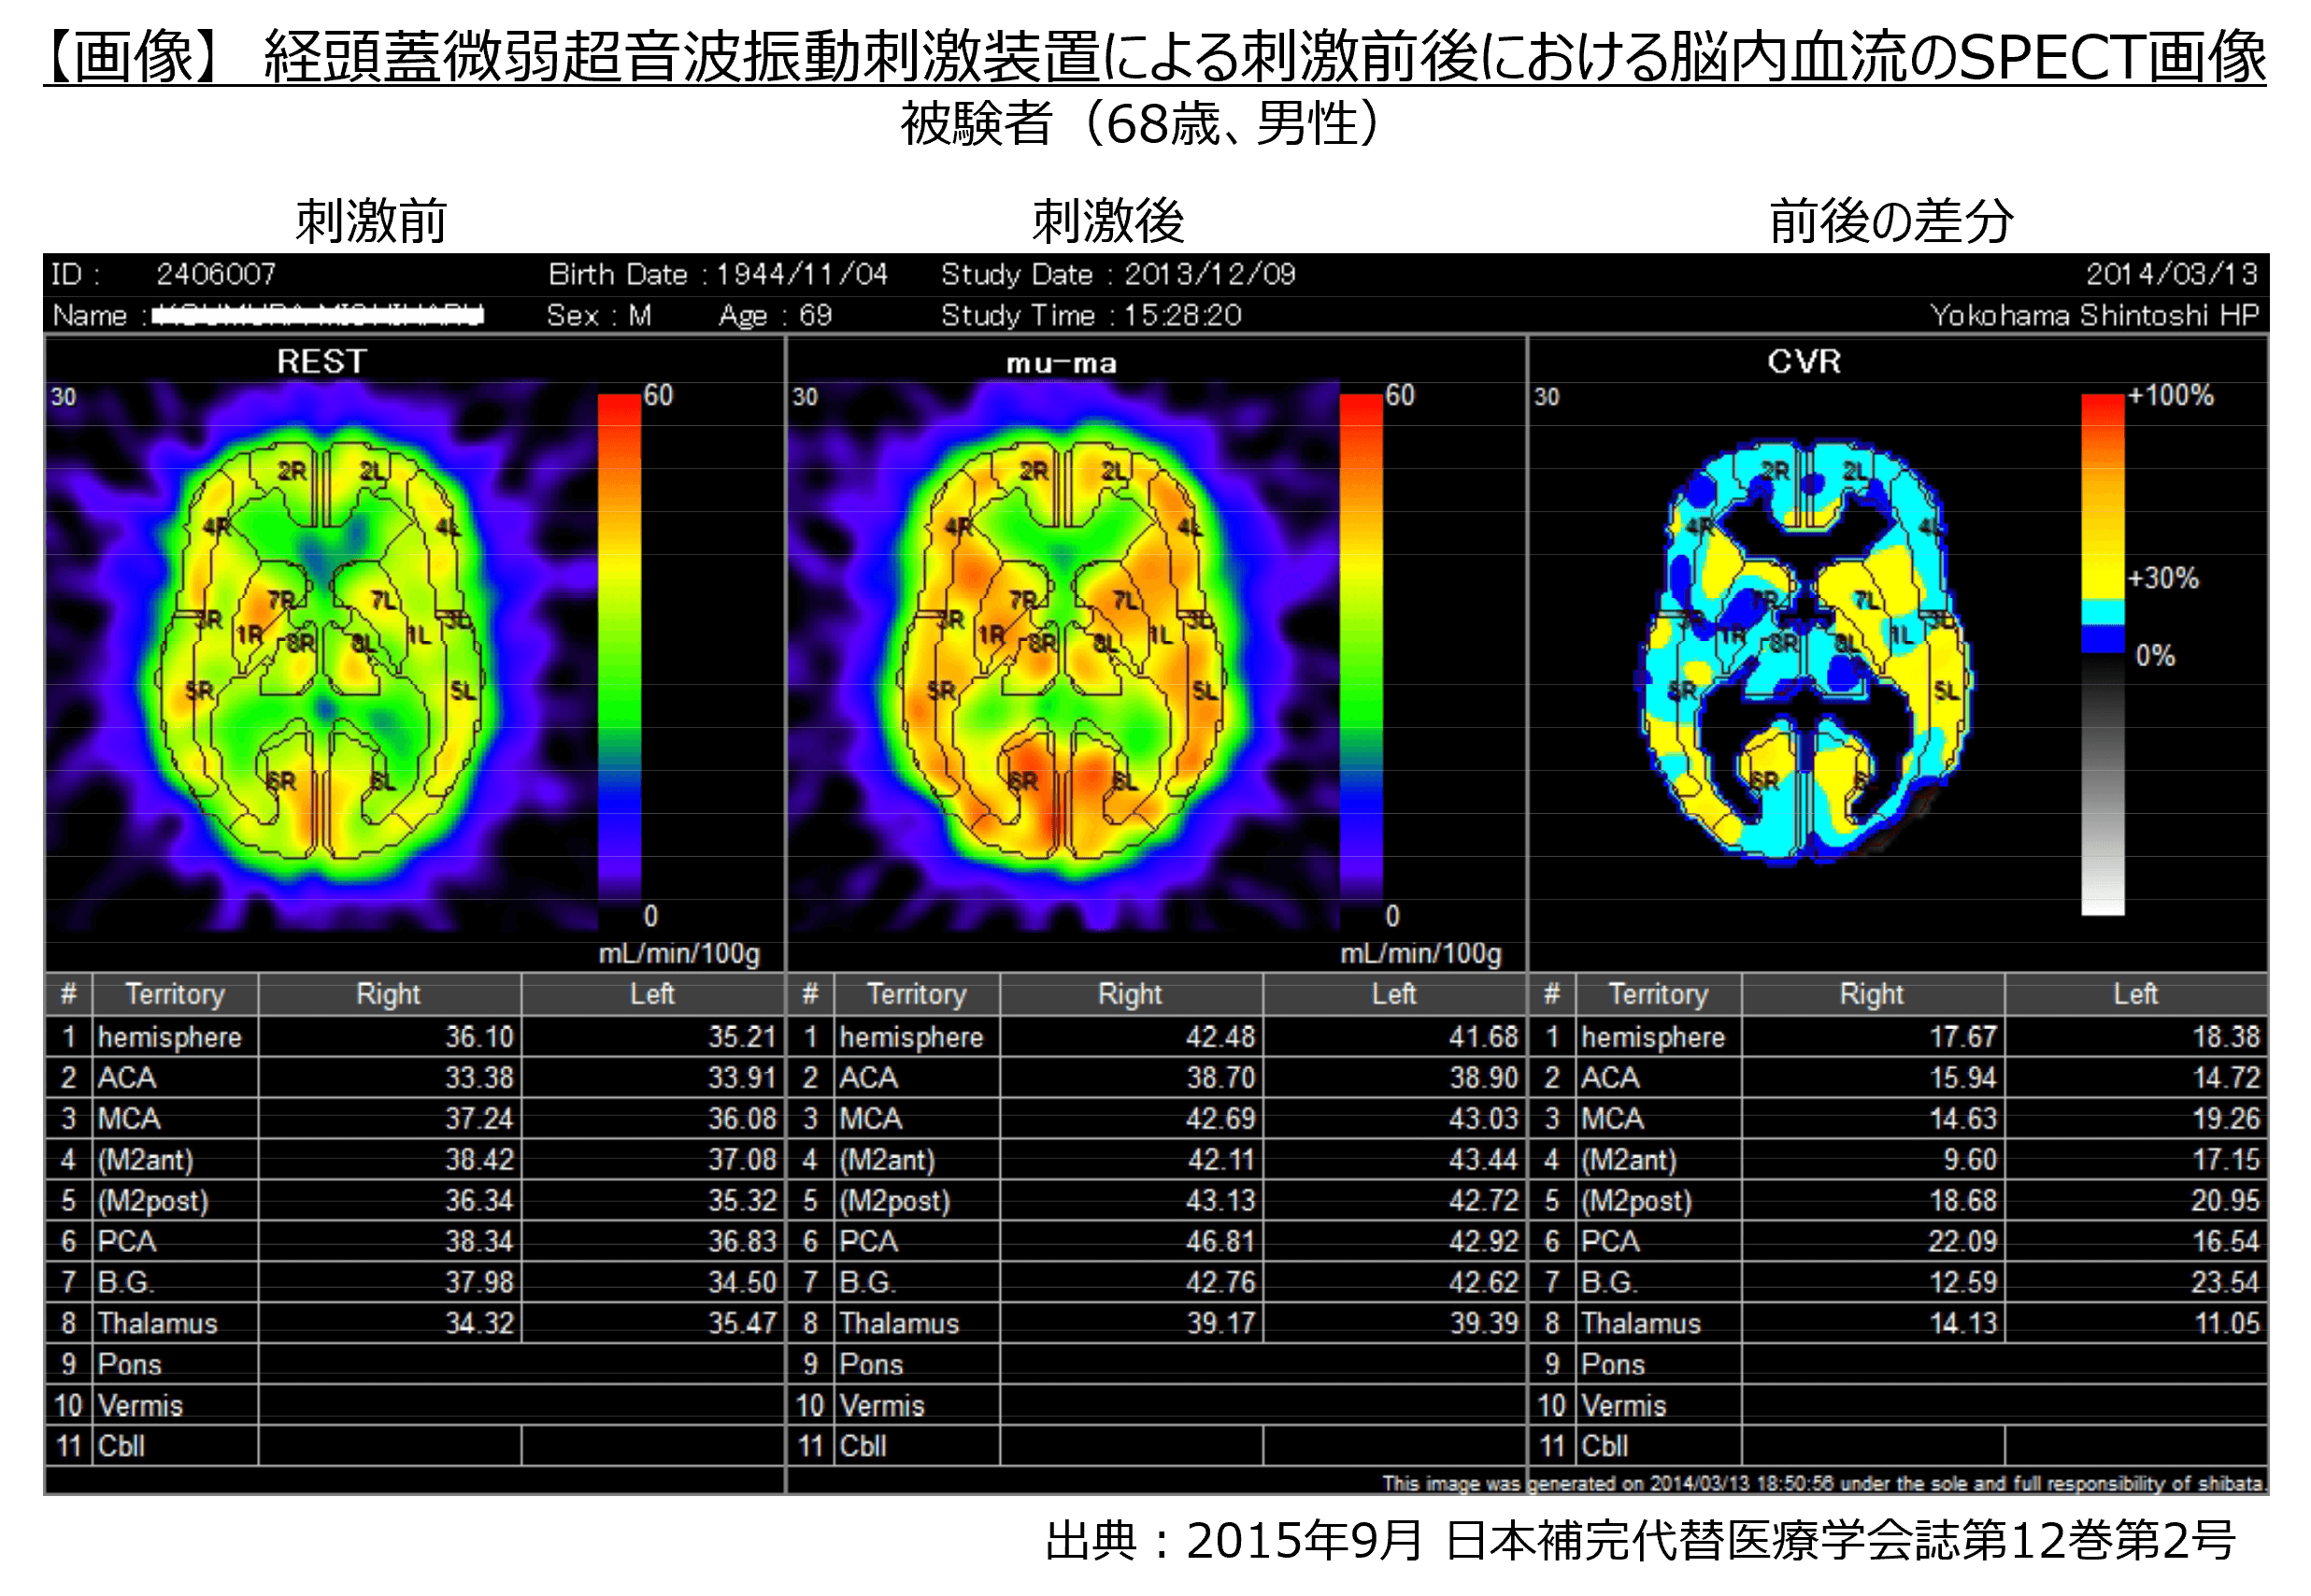This screenshot has width=2311, height=1596.
Task: Select the hemisphere row in REST table
Action: (x=170, y=1037)
